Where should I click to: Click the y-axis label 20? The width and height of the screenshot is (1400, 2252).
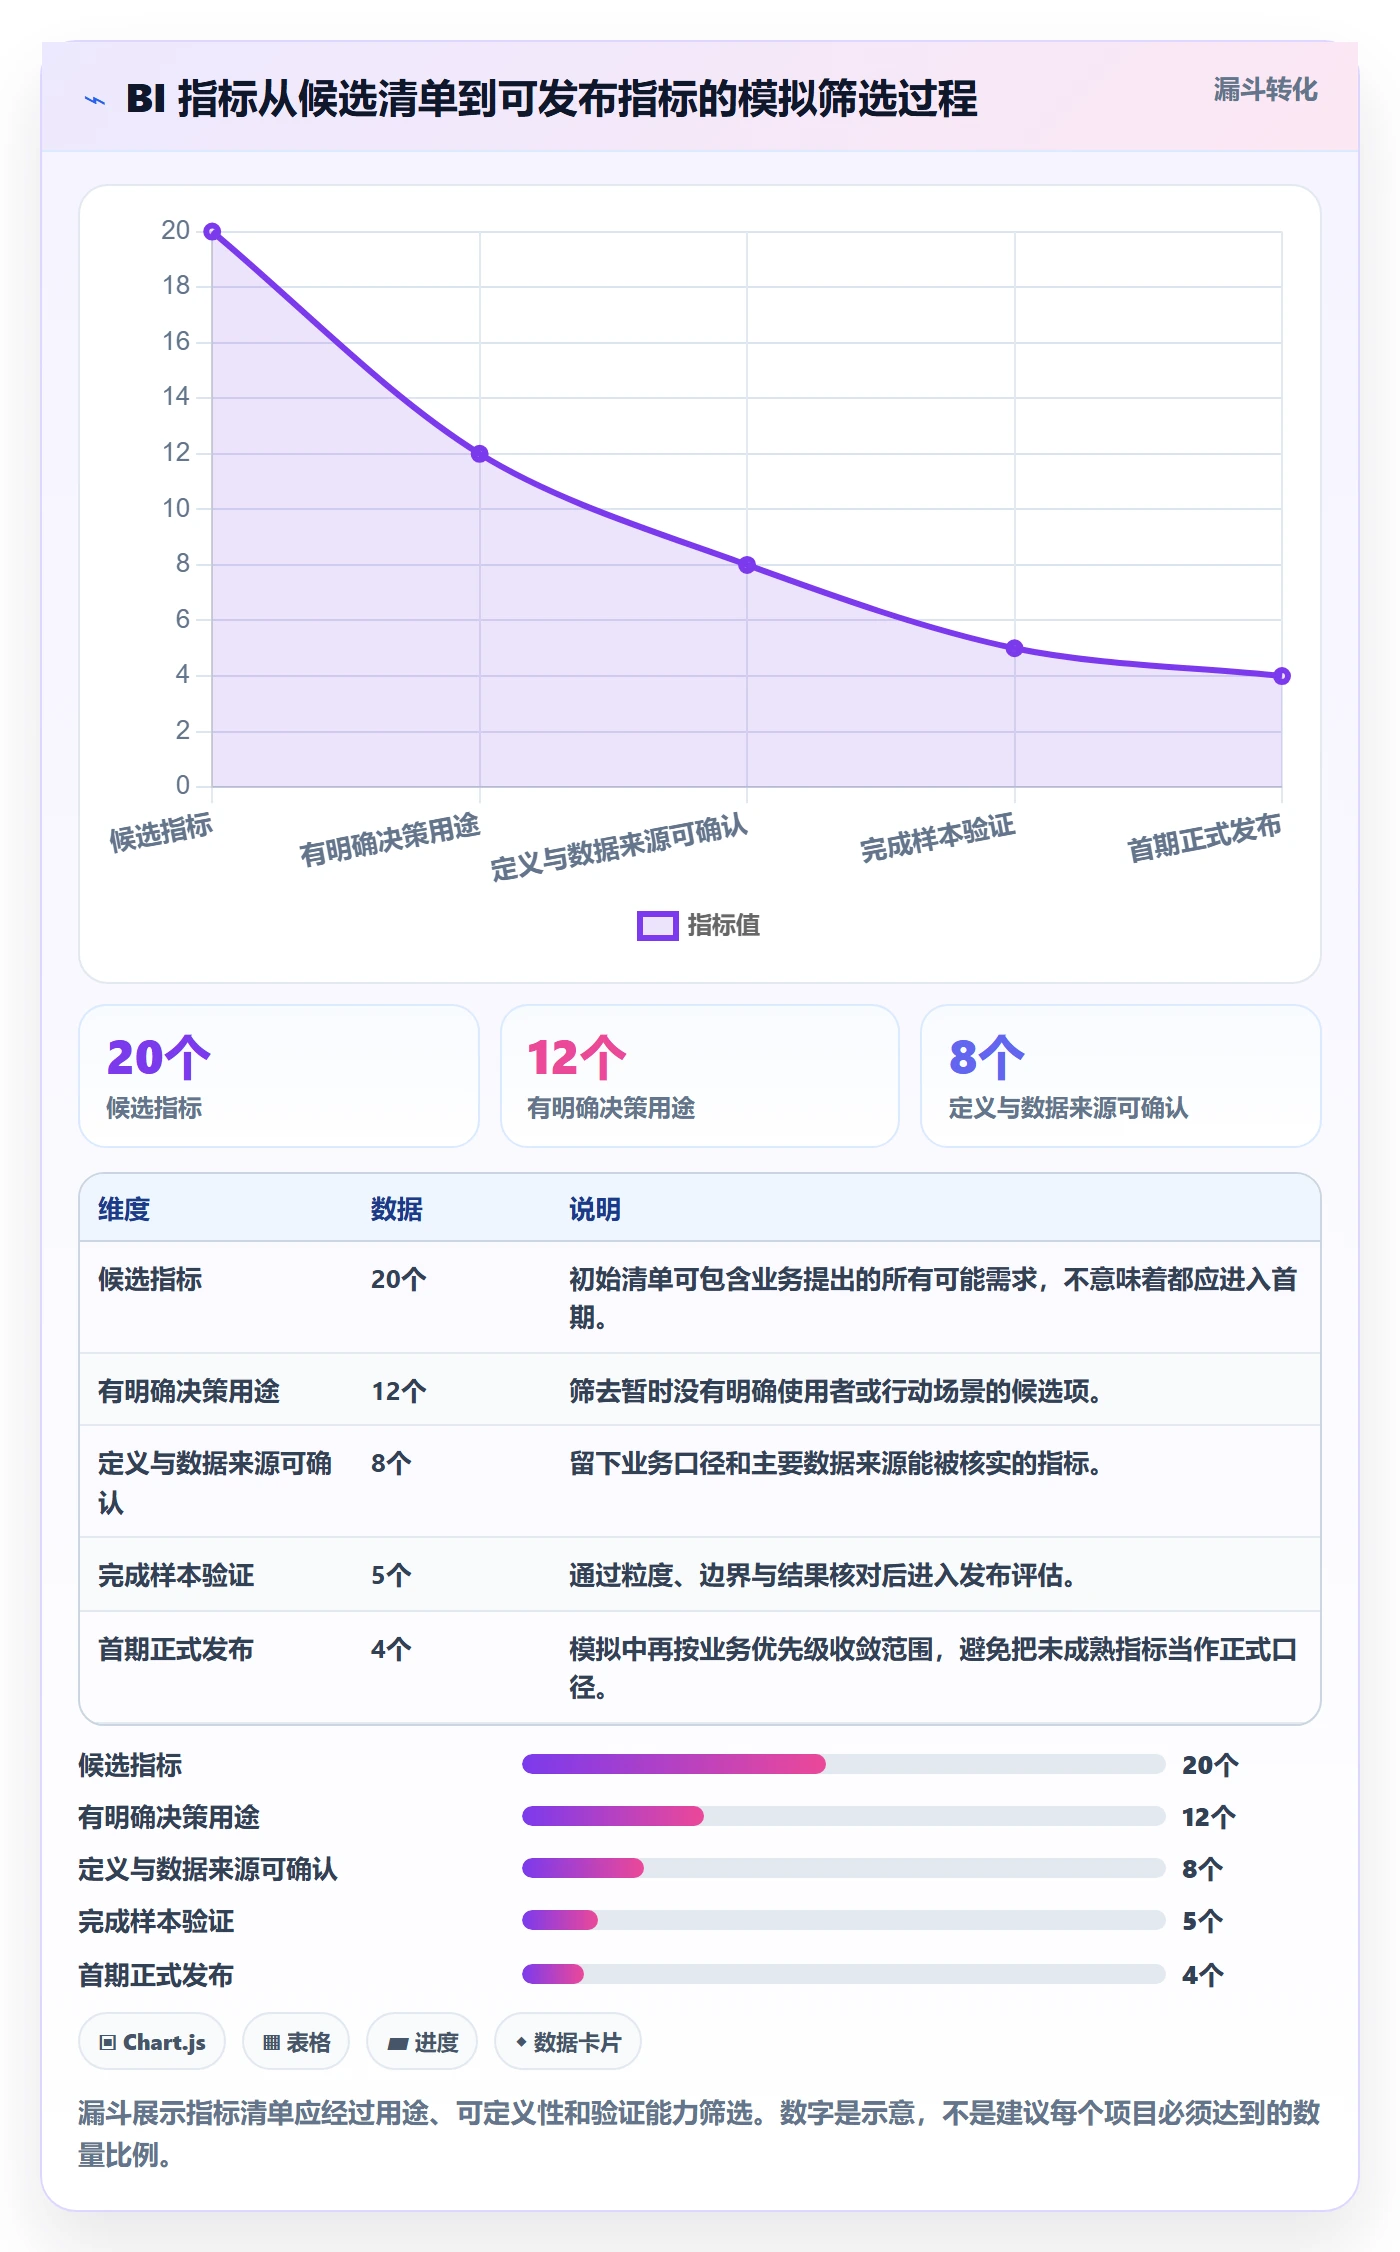176,230
